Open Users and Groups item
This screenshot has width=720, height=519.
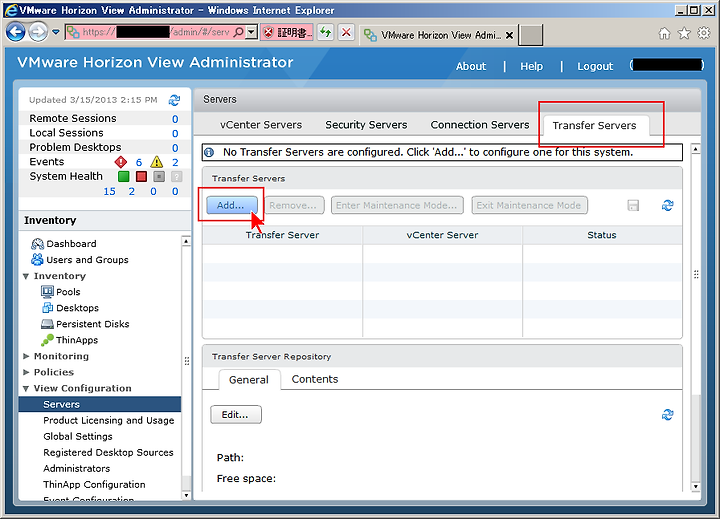click(87, 260)
